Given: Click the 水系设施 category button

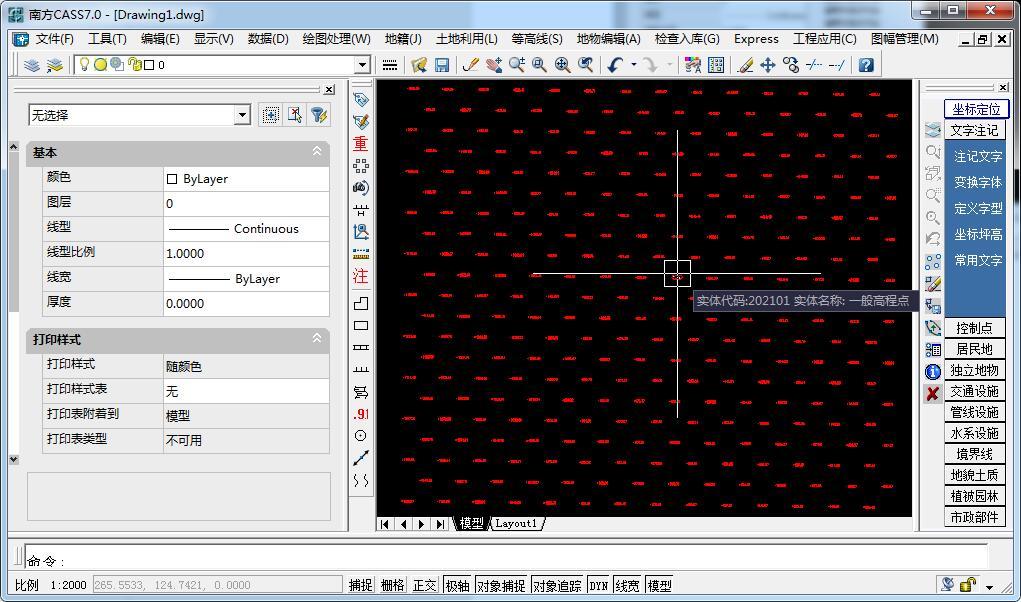Looking at the screenshot, I should coord(974,433).
